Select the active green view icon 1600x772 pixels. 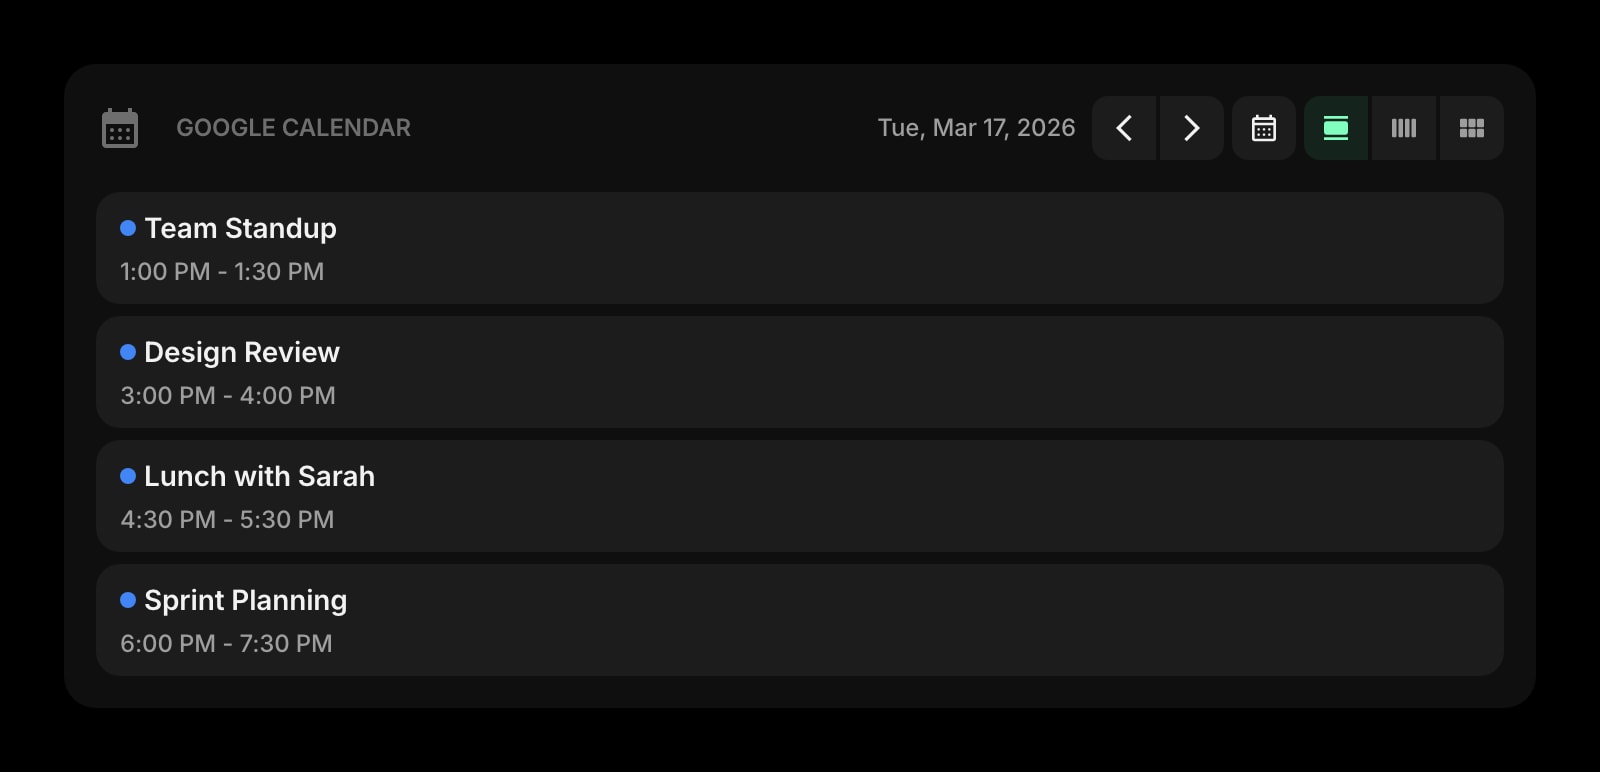(x=1335, y=128)
